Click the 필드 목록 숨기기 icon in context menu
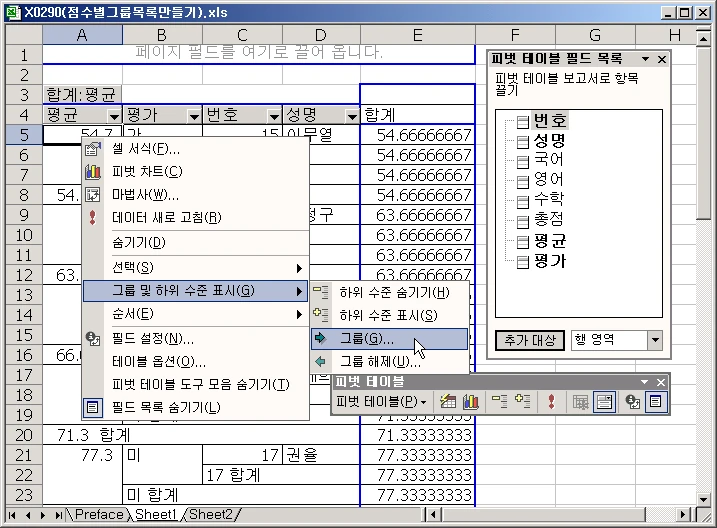 pyautogui.click(x=93, y=407)
